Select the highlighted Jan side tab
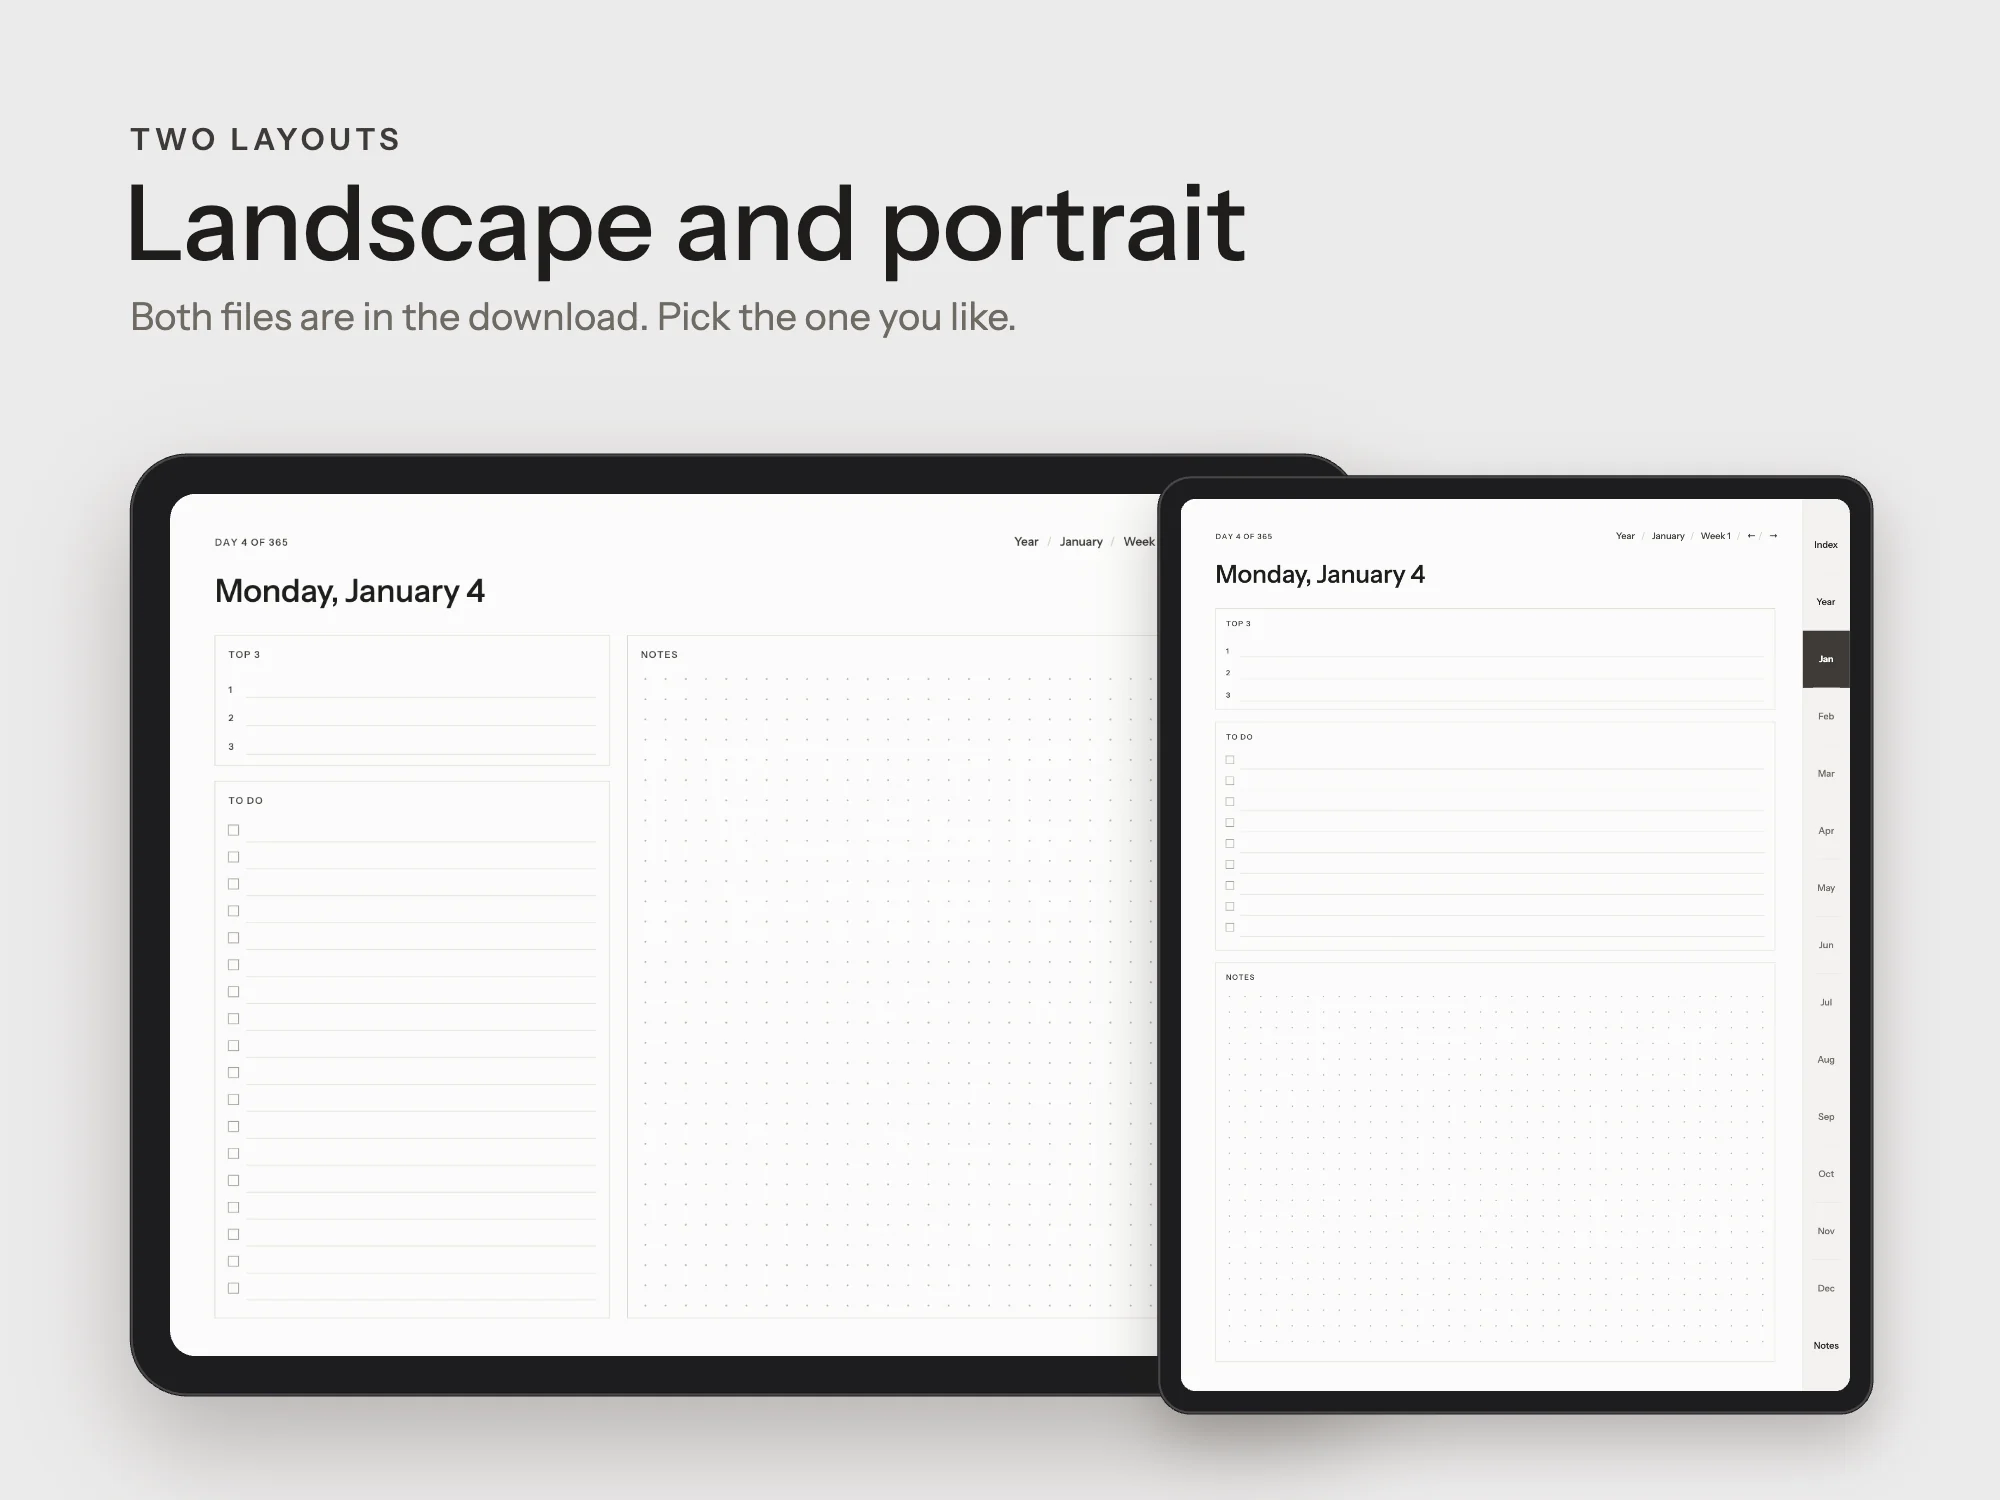2000x1500 pixels. (1826, 659)
